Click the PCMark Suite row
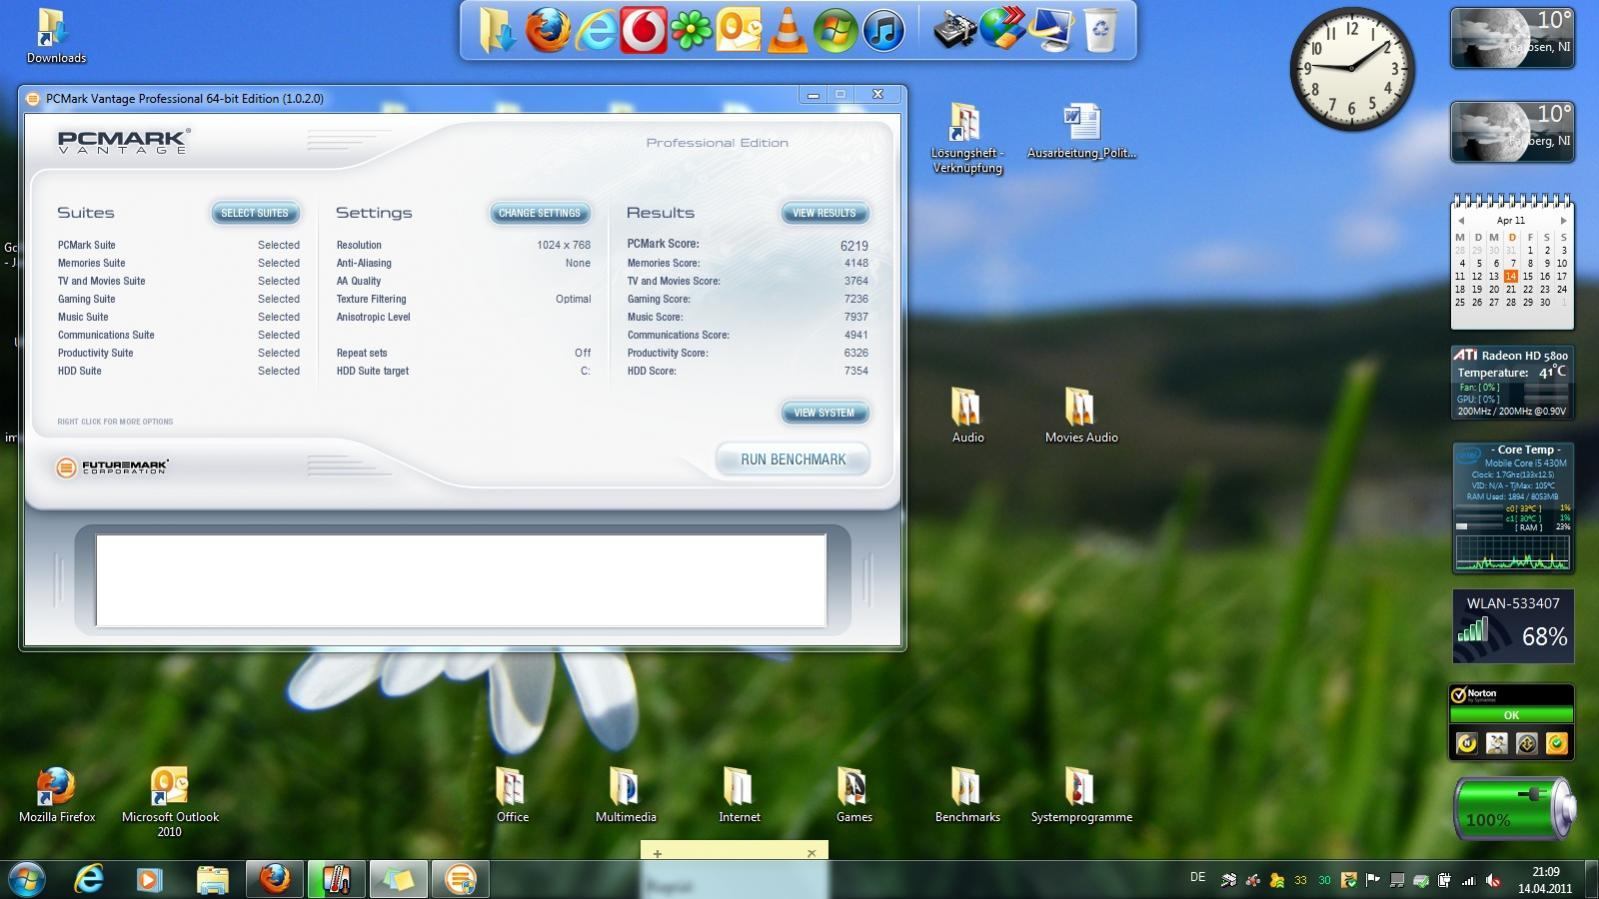This screenshot has width=1599, height=899. [178, 245]
